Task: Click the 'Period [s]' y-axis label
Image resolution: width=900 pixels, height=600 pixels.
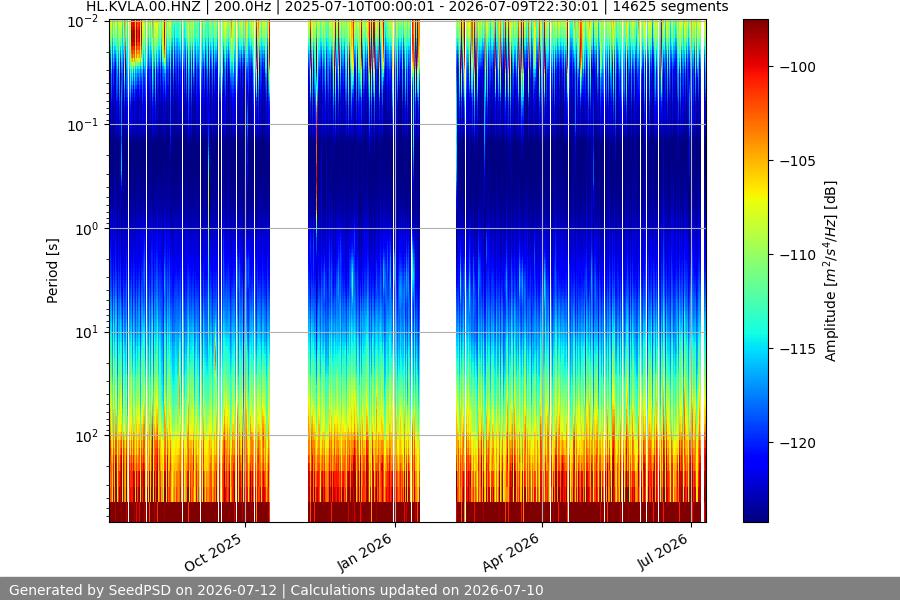Action: click(x=52, y=271)
